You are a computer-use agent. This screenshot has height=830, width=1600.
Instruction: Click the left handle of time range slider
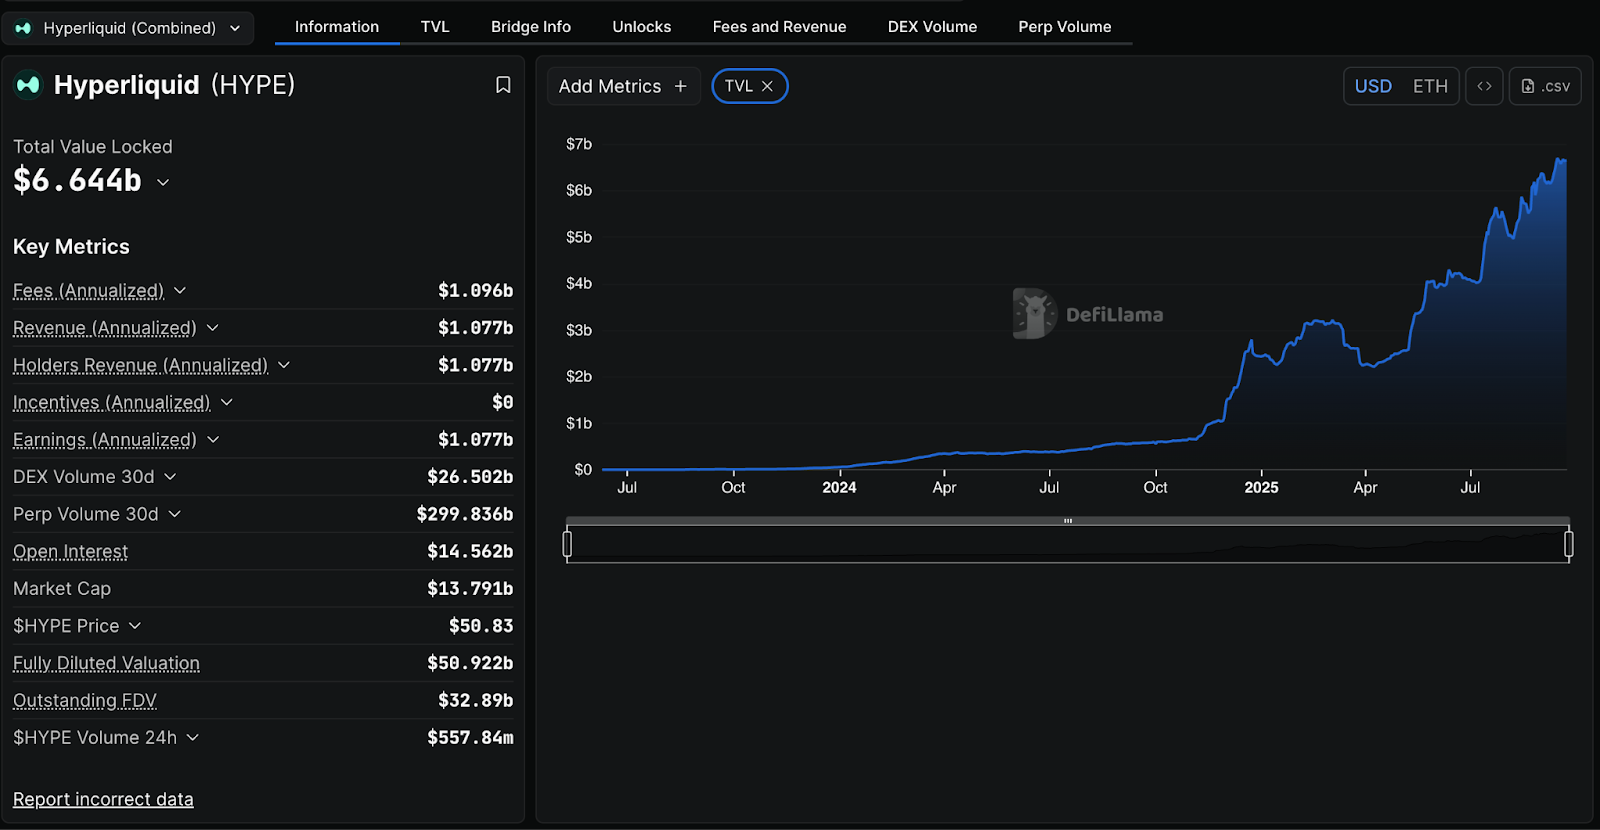pos(567,544)
